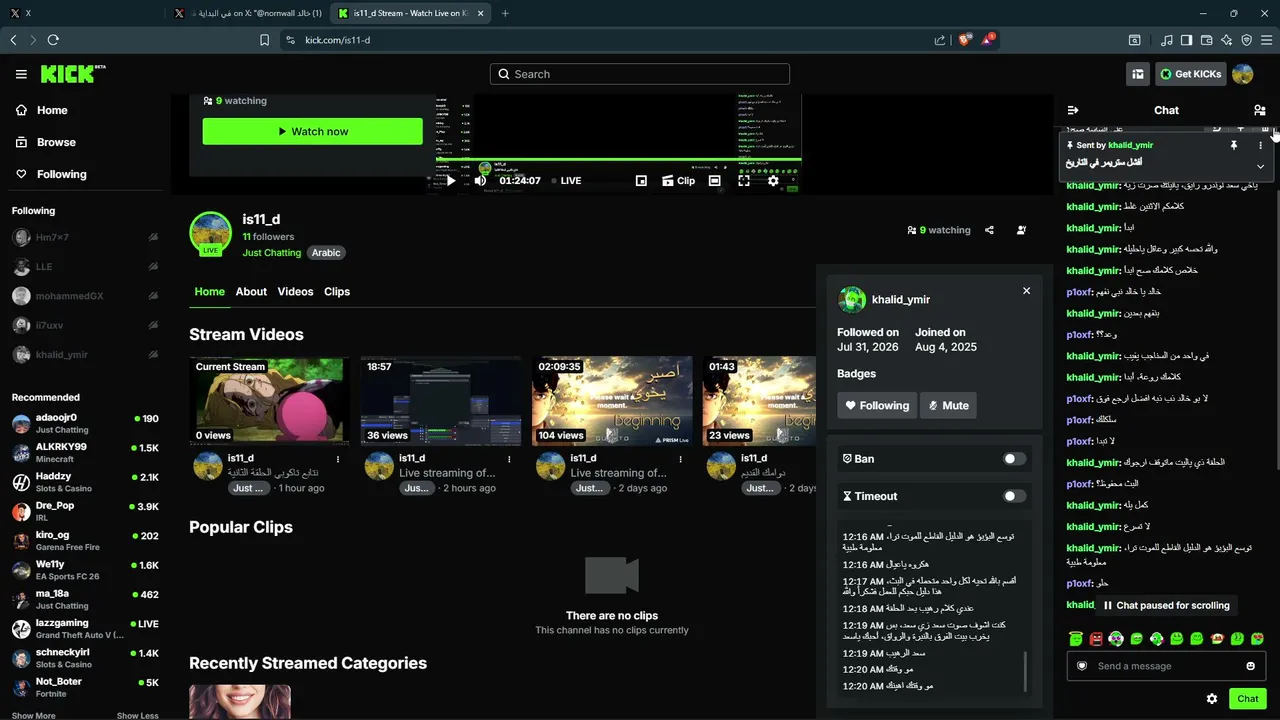Click the green Watch now button

pyautogui.click(x=312, y=131)
